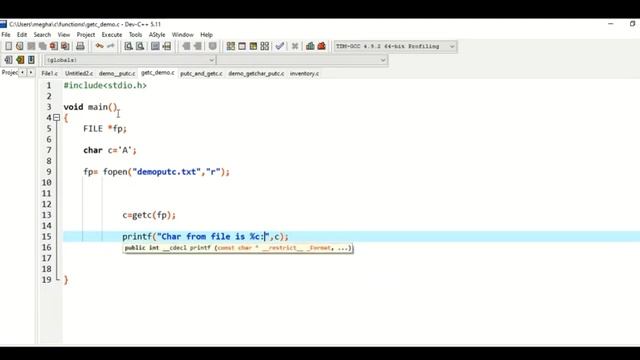Restore down the Dev-C++ window
The height and width of the screenshot is (360, 640).
pyautogui.click(x=632, y=24)
